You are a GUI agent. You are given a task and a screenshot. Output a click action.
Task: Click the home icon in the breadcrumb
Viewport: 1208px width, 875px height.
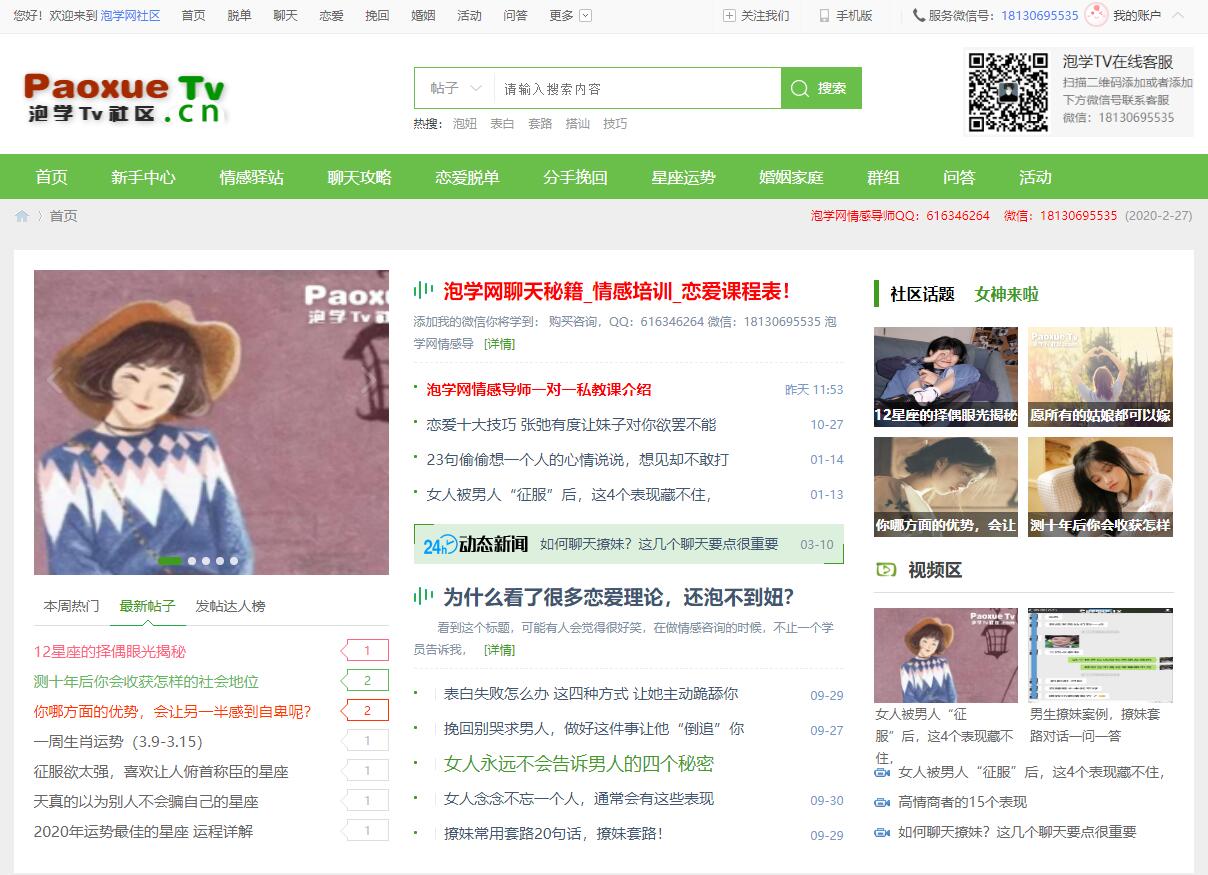point(22,216)
